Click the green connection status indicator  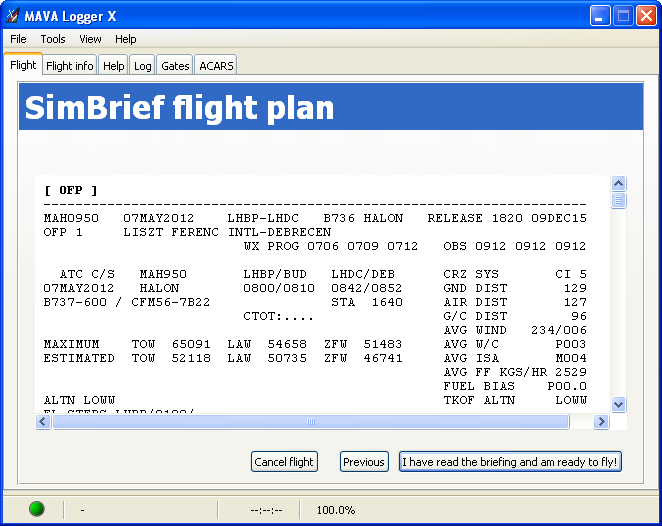pyautogui.click(x=37, y=509)
